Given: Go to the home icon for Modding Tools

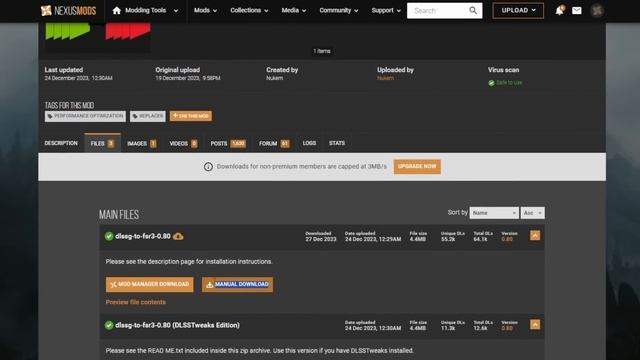Looking at the screenshot, I should pyautogui.click(x=117, y=11).
